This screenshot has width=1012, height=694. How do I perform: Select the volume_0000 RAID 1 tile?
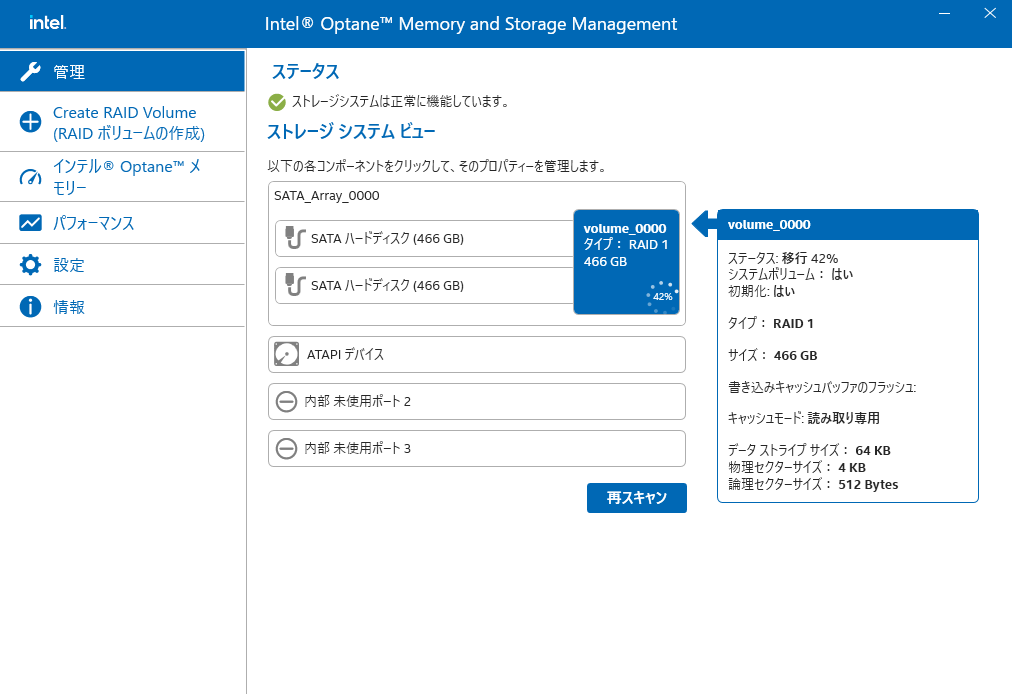pyautogui.click(x=626, y=261)
